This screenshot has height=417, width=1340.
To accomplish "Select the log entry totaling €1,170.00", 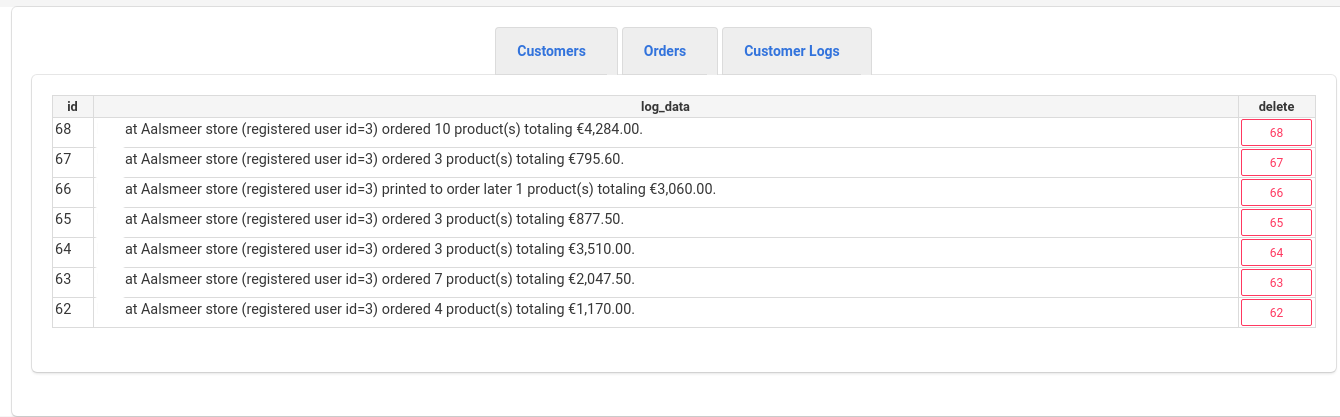I will pos(379,309).
